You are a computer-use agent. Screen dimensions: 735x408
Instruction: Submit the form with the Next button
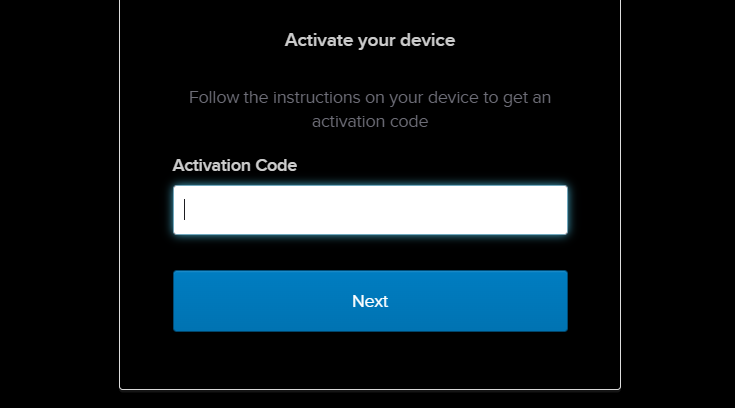click(x=370, y=301)
